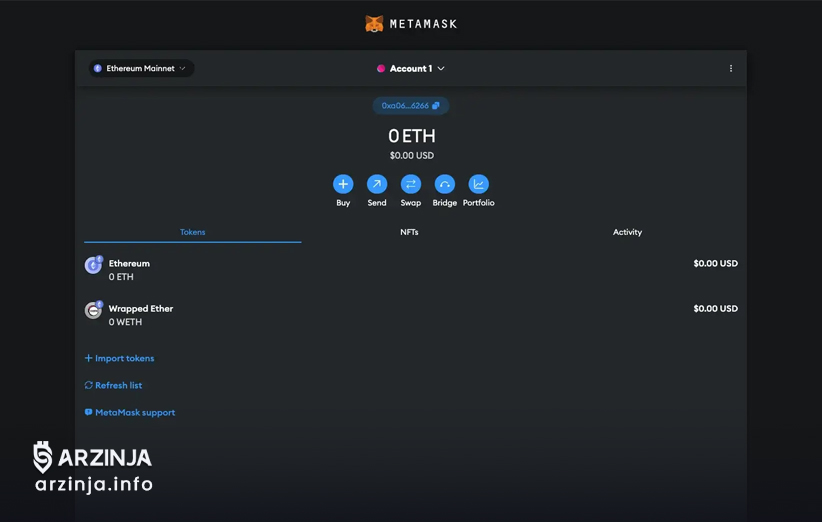Switch to the Activity tab

pos(628,232)
